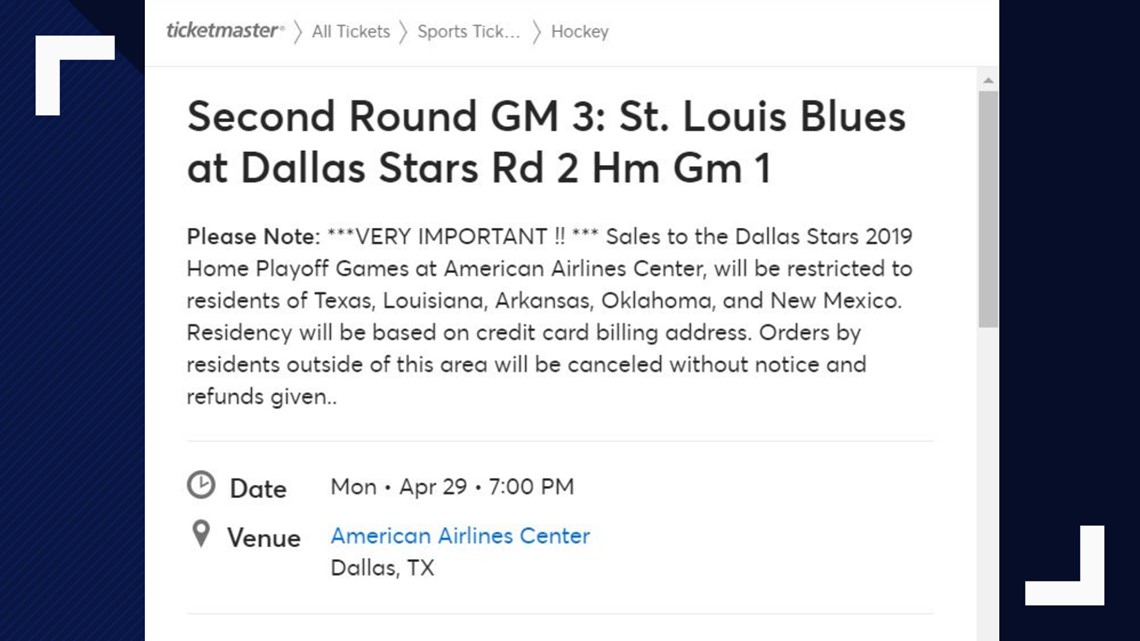The width and height of the screenshot is (1140, 641).
Task: Click the Dallas, TX venue location text
Action: pos(382,567)
